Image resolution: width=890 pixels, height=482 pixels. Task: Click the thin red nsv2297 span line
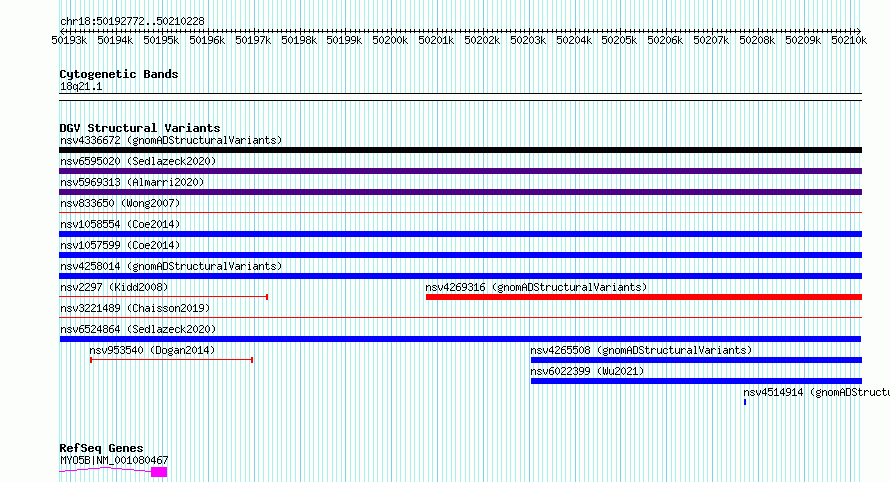coord(163,296)
